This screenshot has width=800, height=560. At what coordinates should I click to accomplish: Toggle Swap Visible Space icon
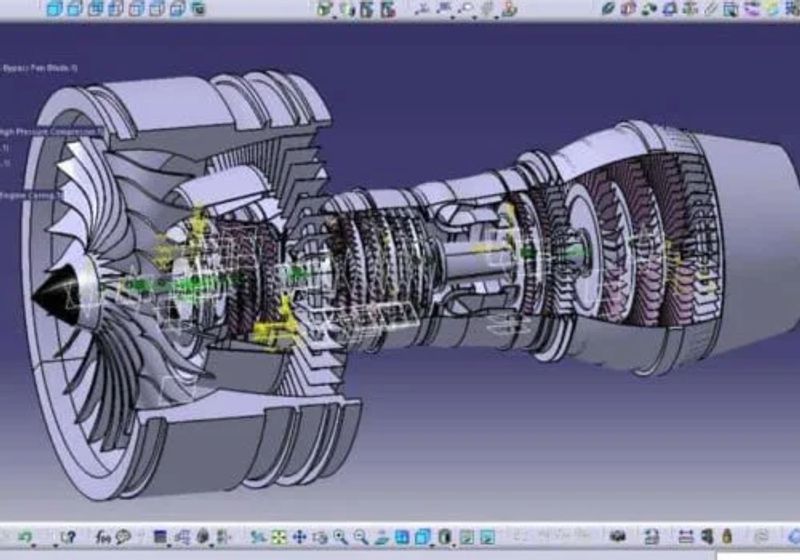488,537
